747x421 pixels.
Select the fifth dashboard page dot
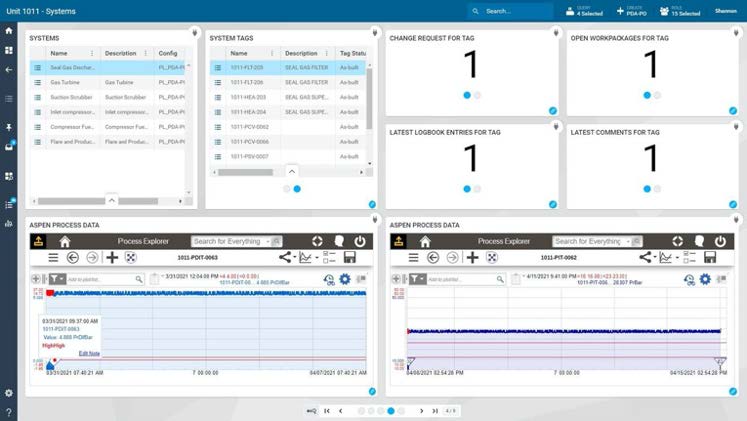click(401, 411)
